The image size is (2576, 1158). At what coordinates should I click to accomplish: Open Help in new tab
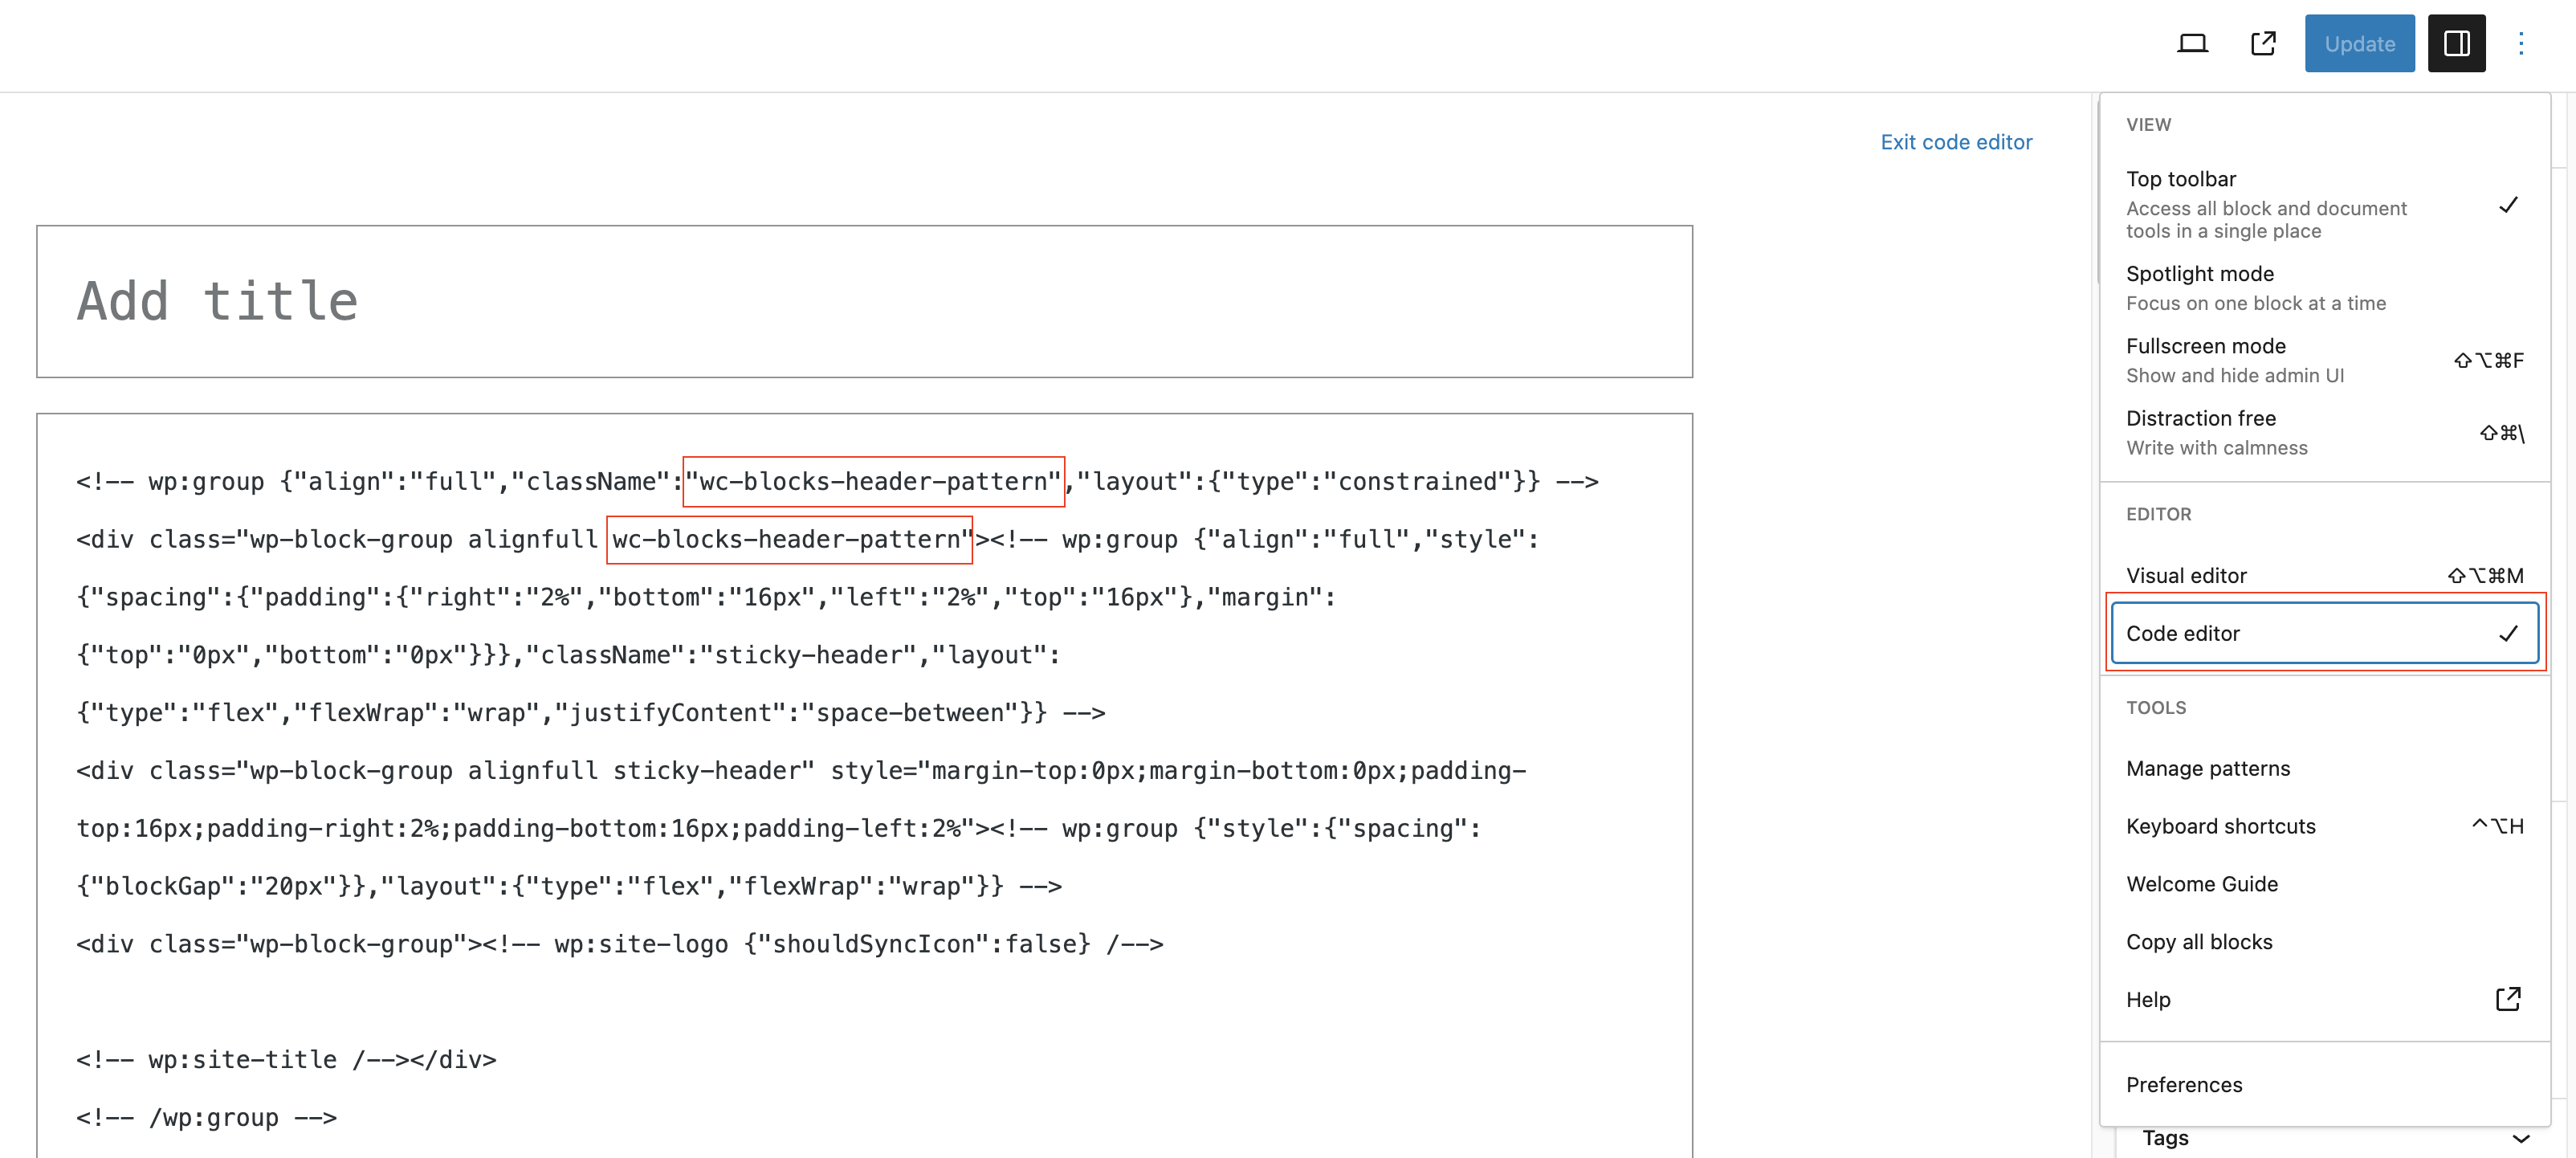2324,1000
